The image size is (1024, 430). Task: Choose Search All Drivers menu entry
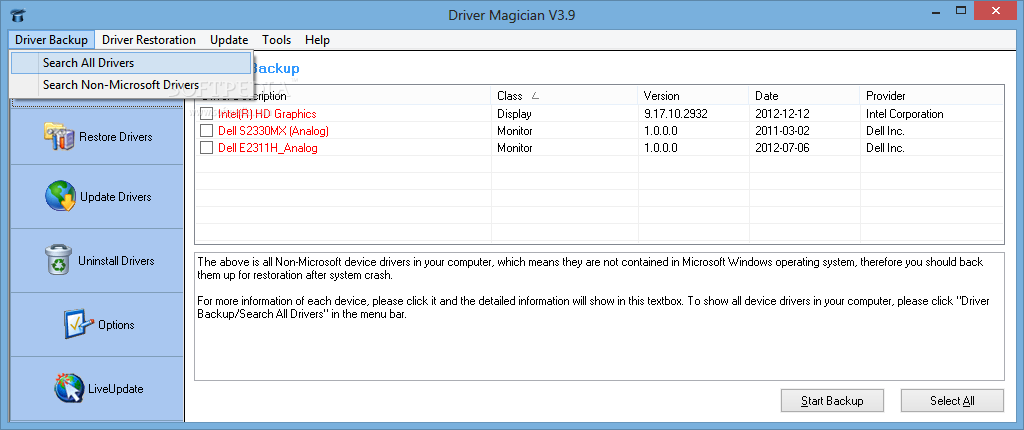(x=131, y=63)
